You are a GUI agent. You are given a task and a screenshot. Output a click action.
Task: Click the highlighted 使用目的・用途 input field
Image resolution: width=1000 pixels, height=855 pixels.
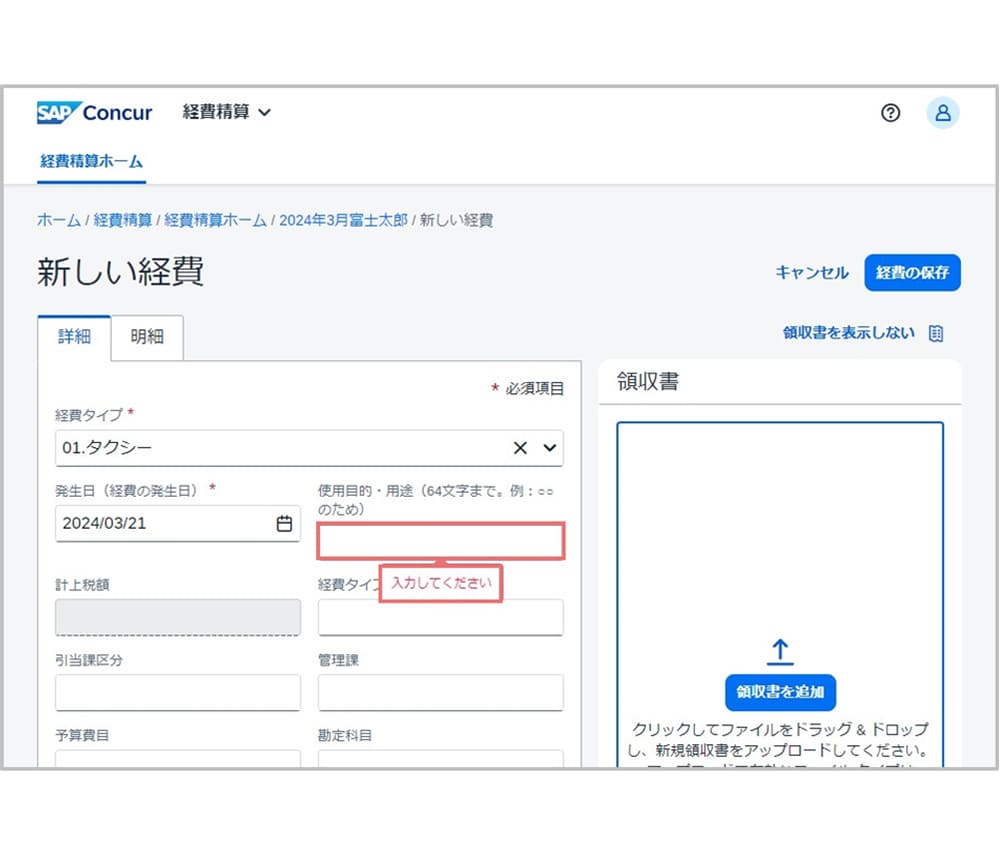pos(440,540)
